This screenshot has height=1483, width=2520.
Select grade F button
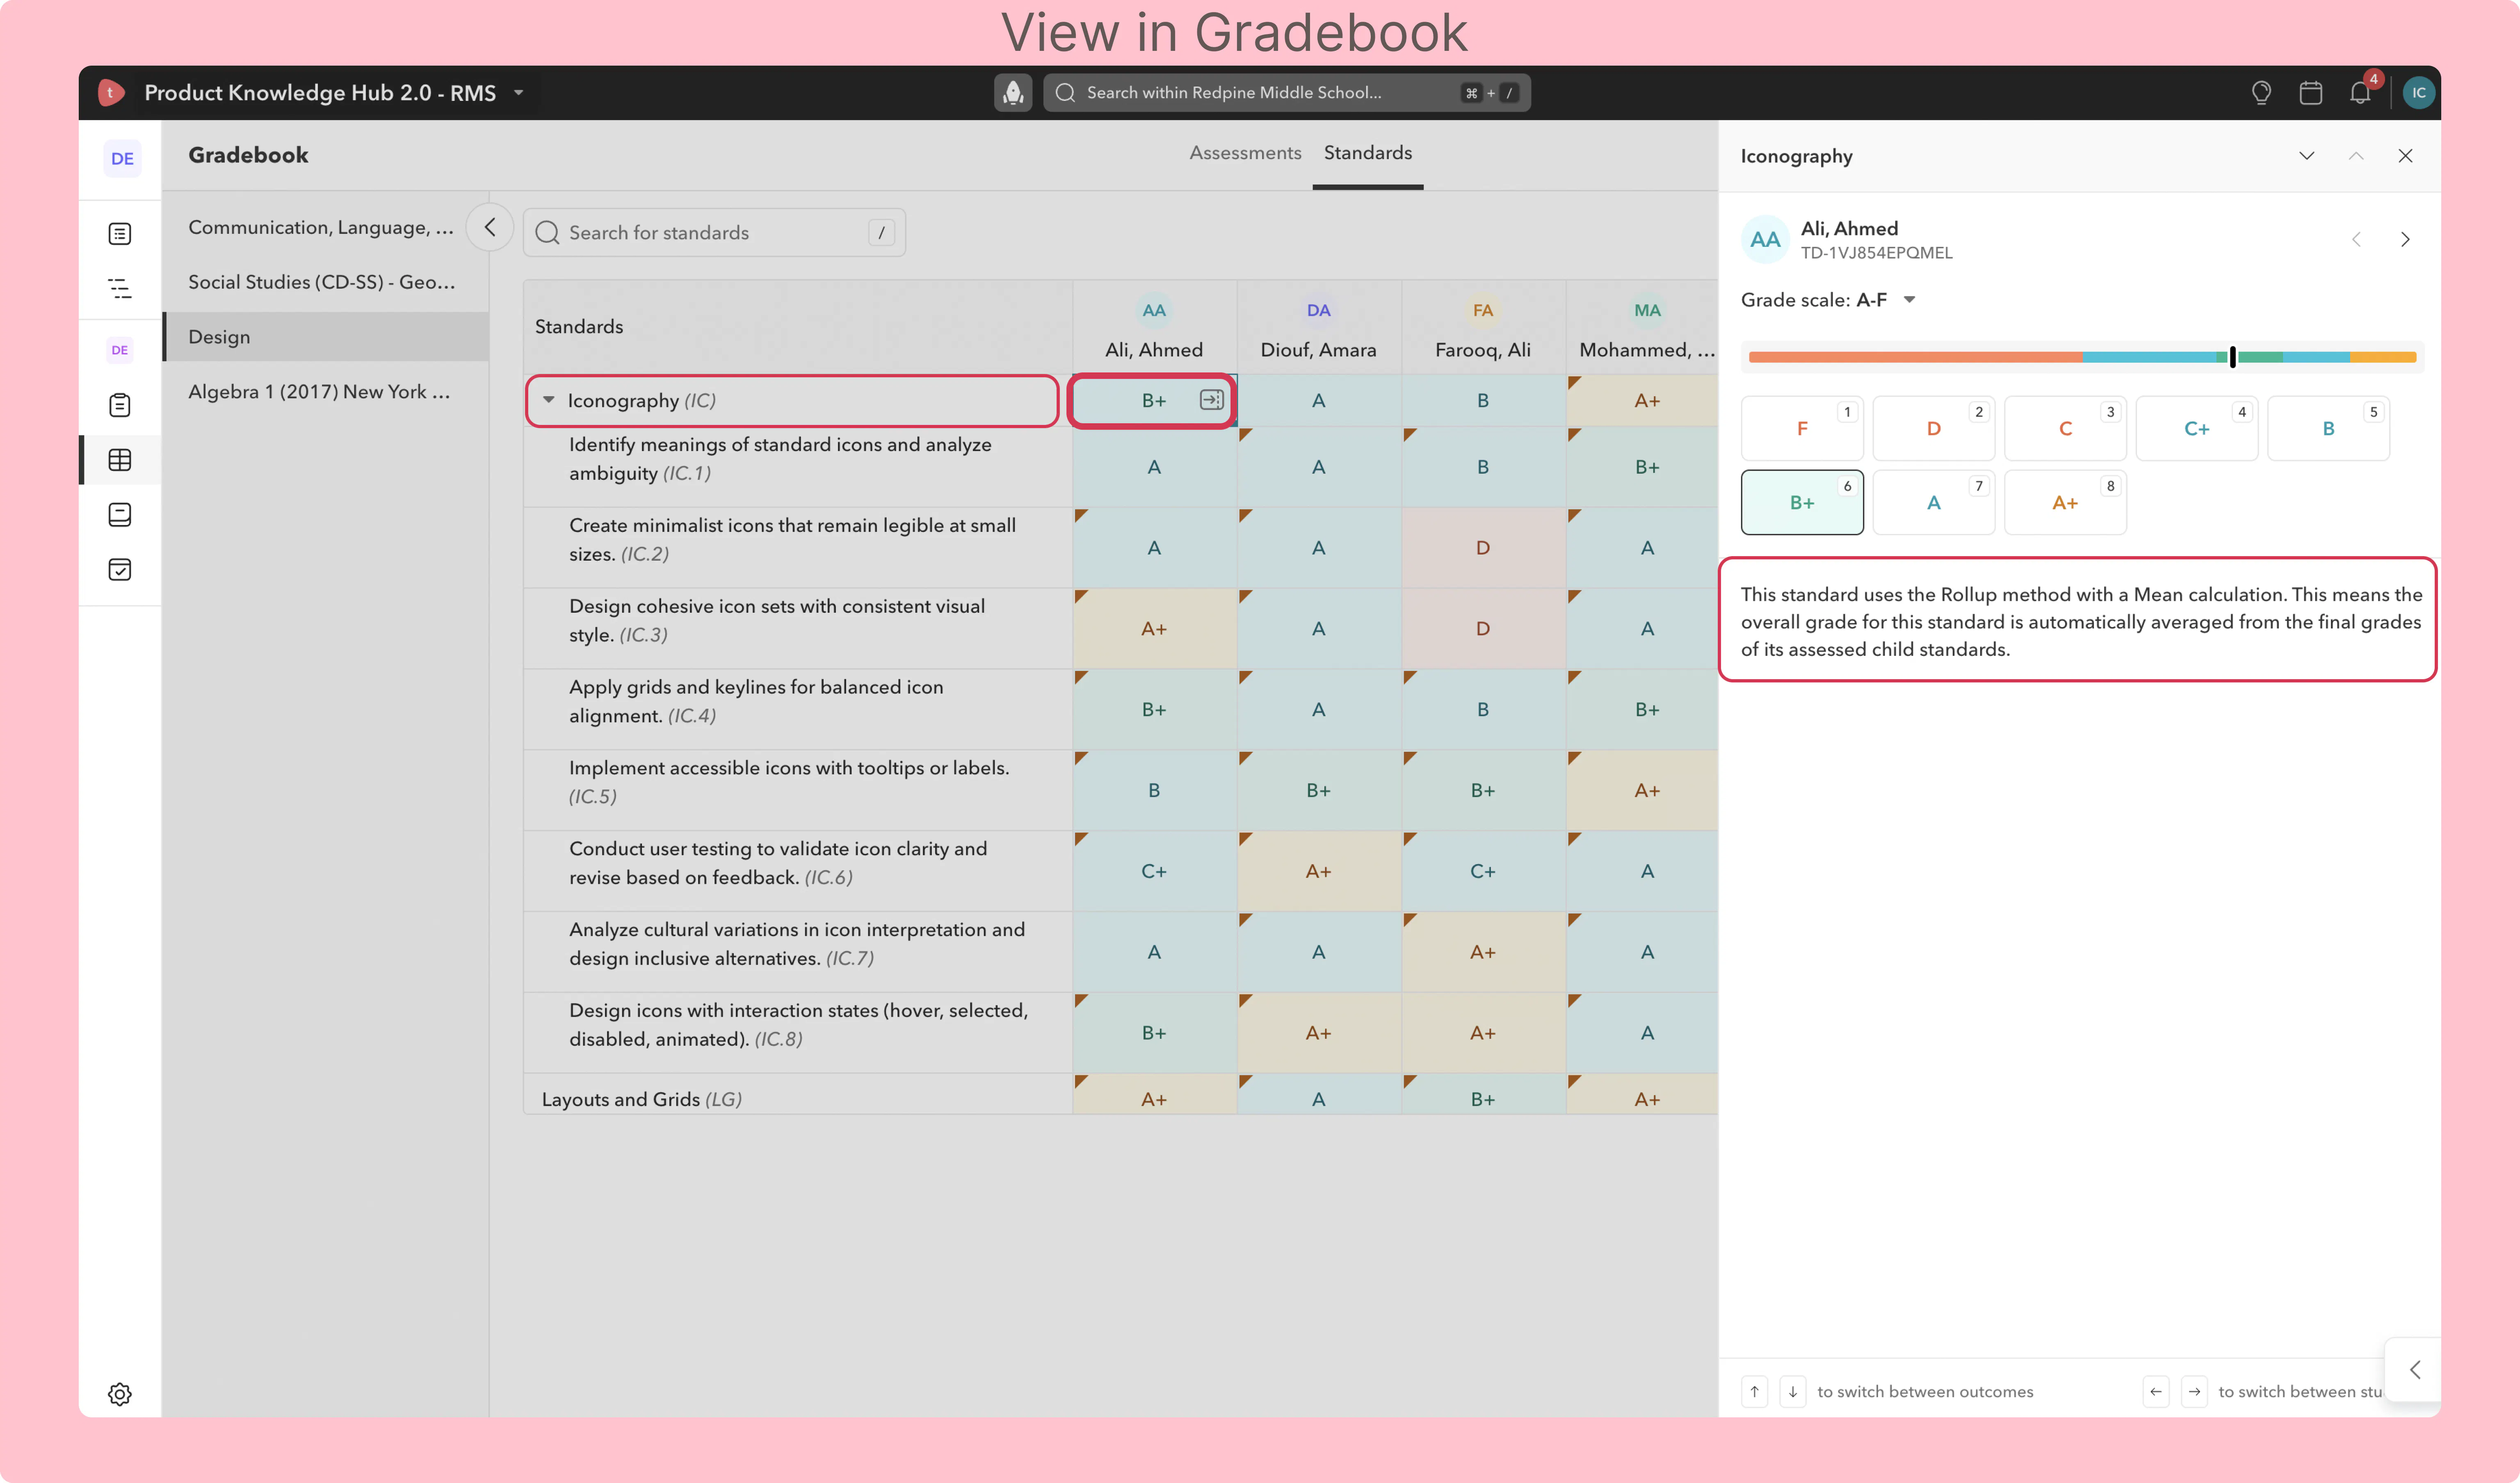[1802, 428]
